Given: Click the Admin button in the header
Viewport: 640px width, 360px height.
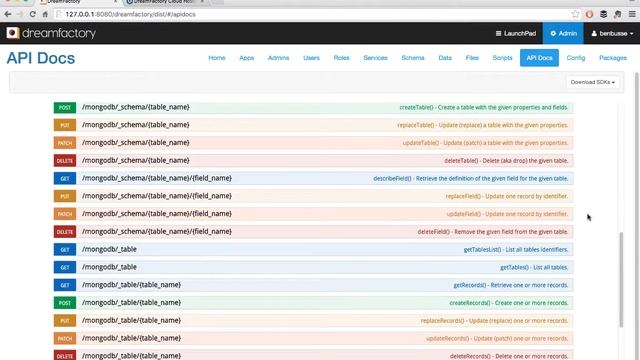Looking at the screenshot, I should click(563, 33).
